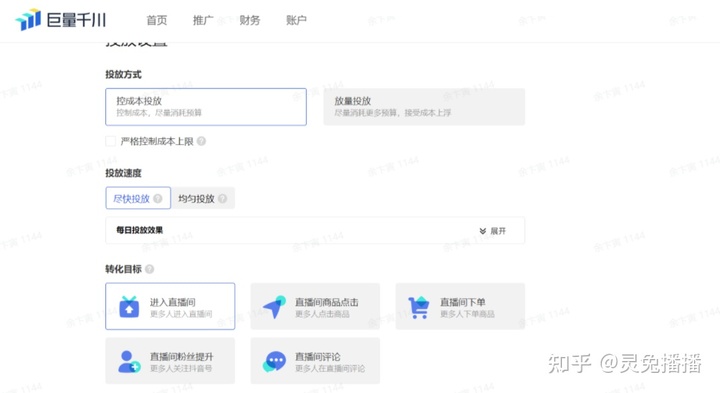This screenshot has width=720, height=393.
Task: Click help icon beside 严格控制成本上限
Action: coord(201,141)
